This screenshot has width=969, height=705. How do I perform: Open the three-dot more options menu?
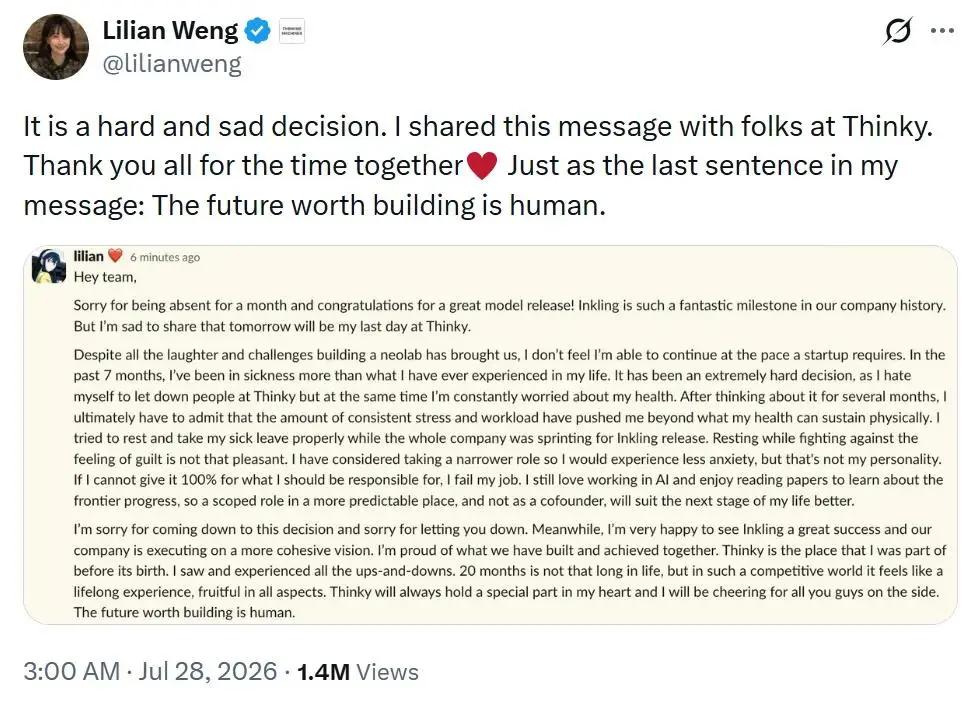(x=942, y=30)
